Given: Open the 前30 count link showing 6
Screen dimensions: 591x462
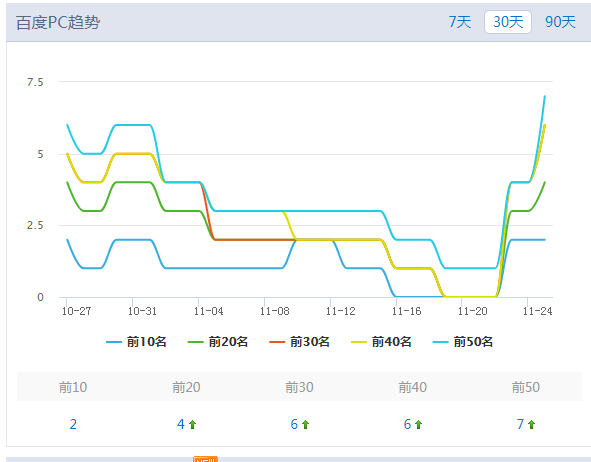Looking at the screenshot, I should (x=294, y=424).
